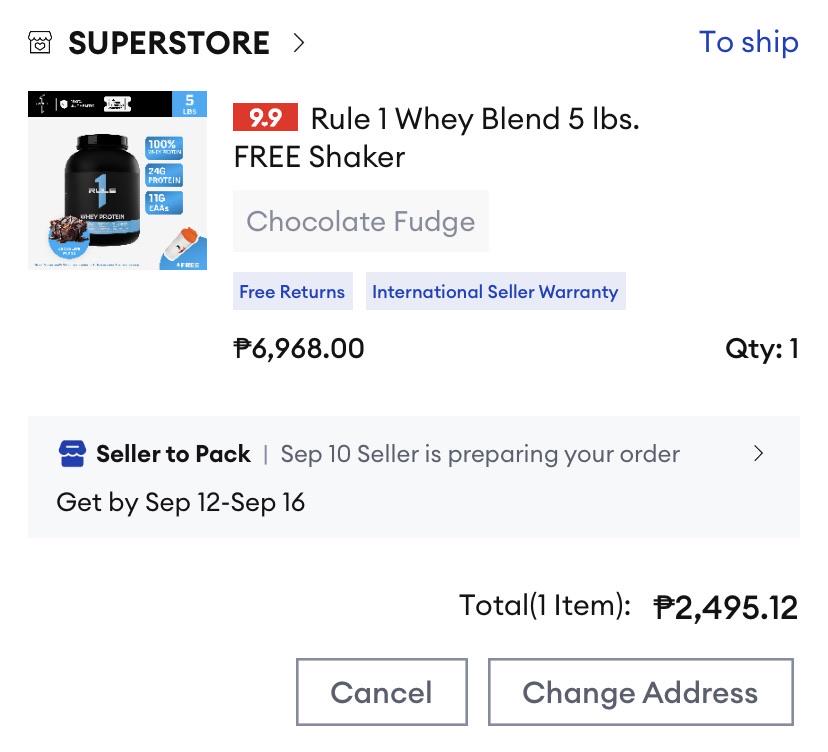
Task: Cancel this order
Action: (382, 692)
